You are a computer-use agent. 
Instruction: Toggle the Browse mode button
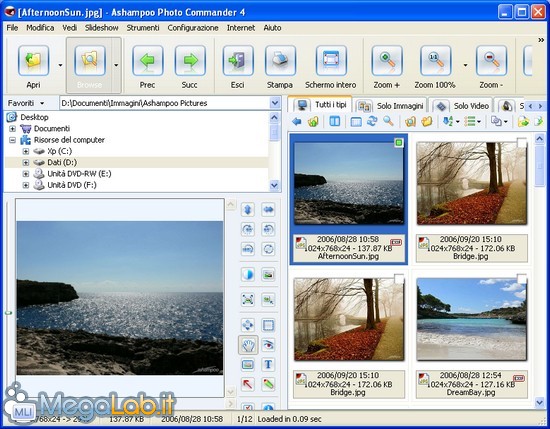(x=90, y=65)
